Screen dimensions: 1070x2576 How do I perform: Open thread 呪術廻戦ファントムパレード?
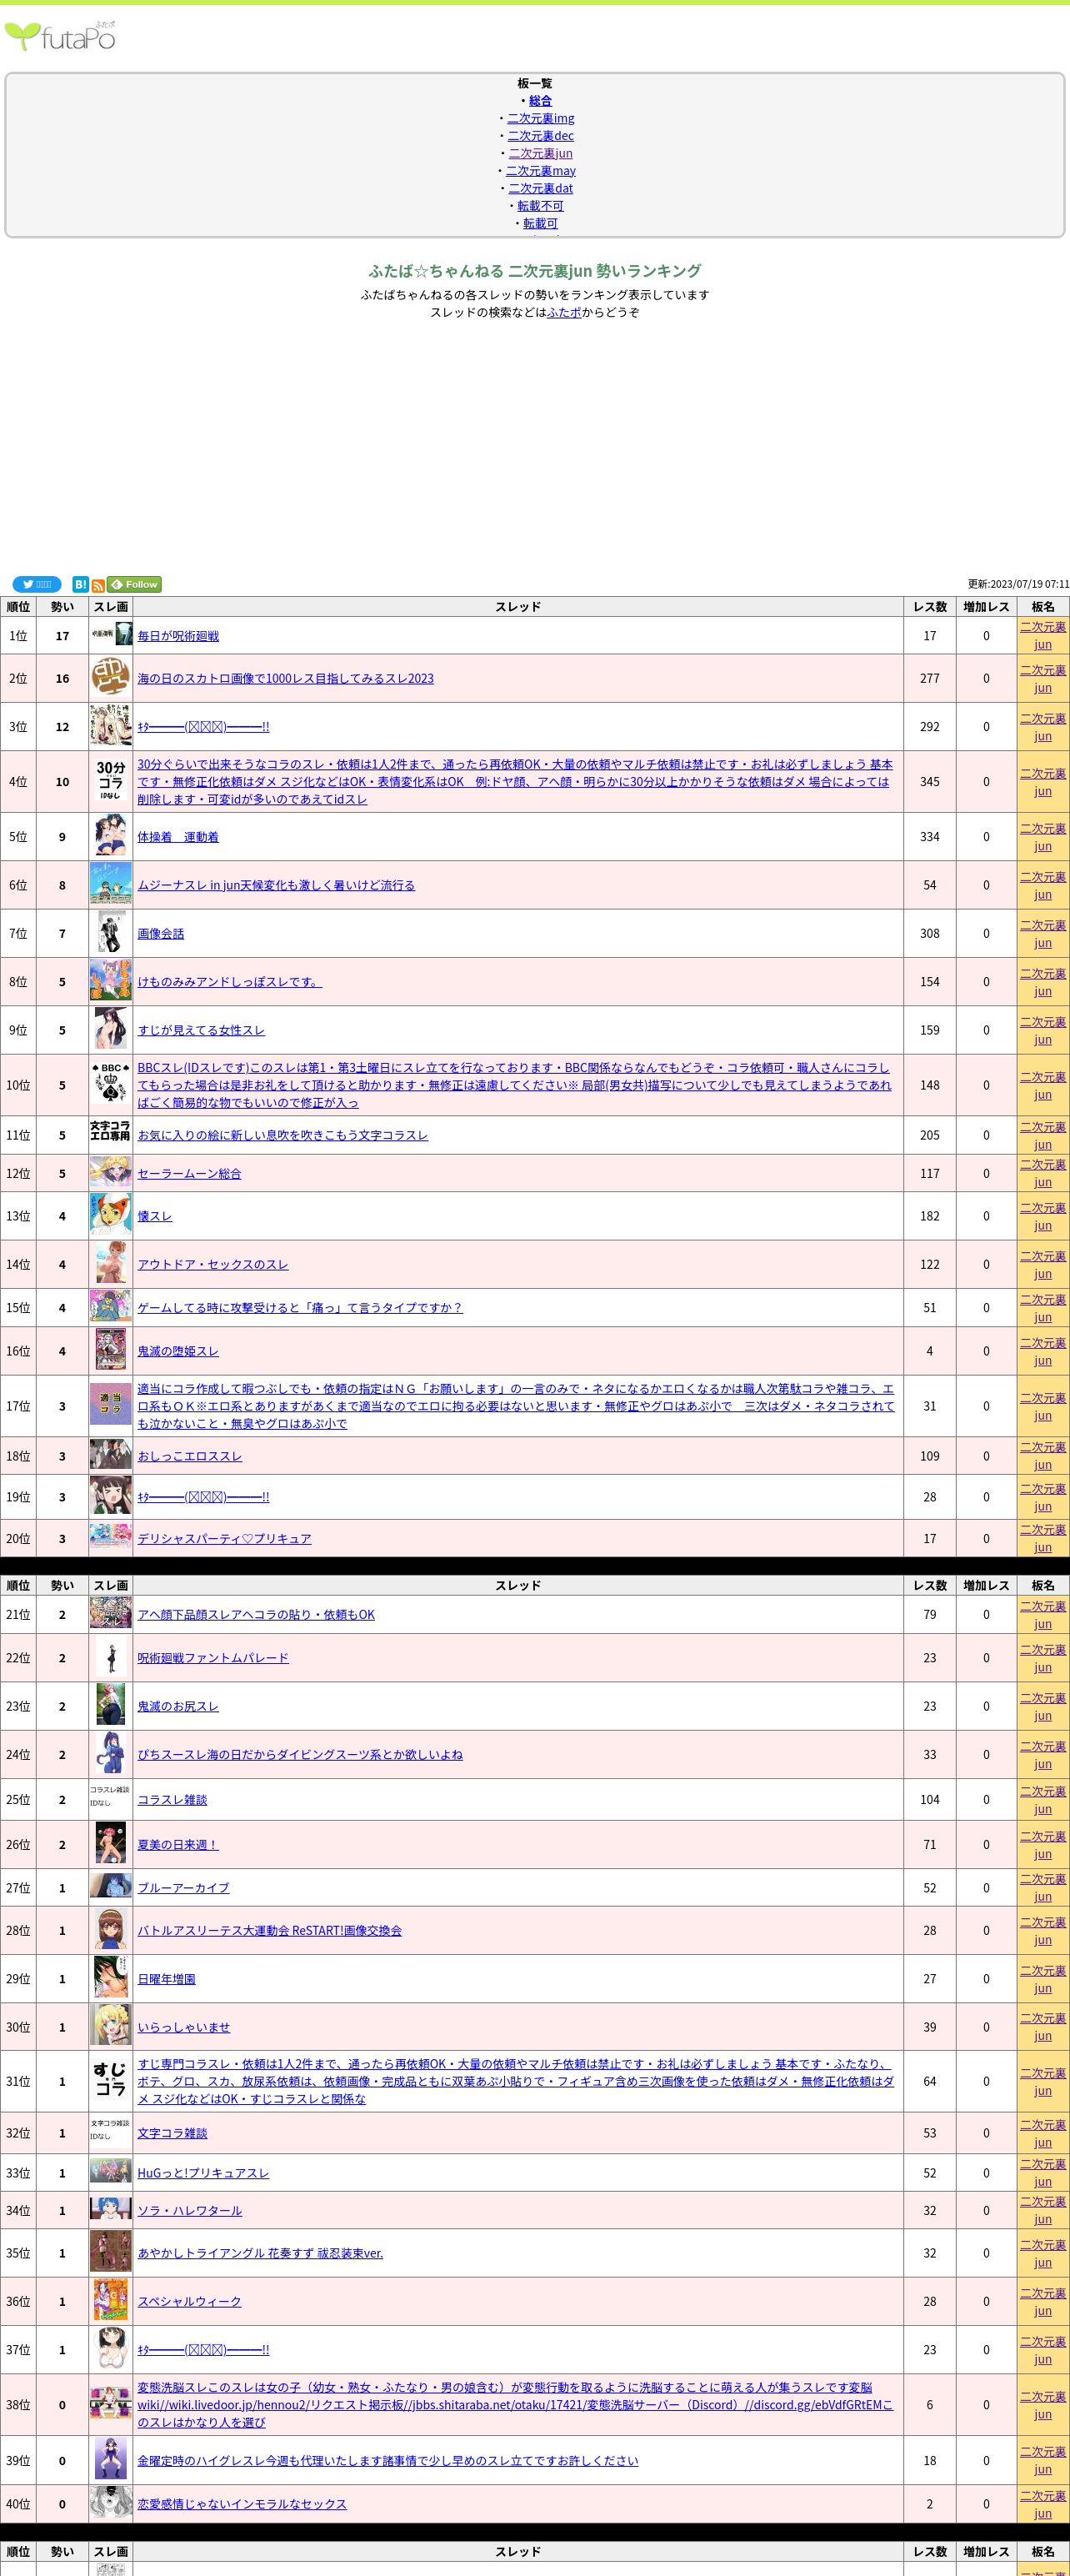tap(213, 1658)
